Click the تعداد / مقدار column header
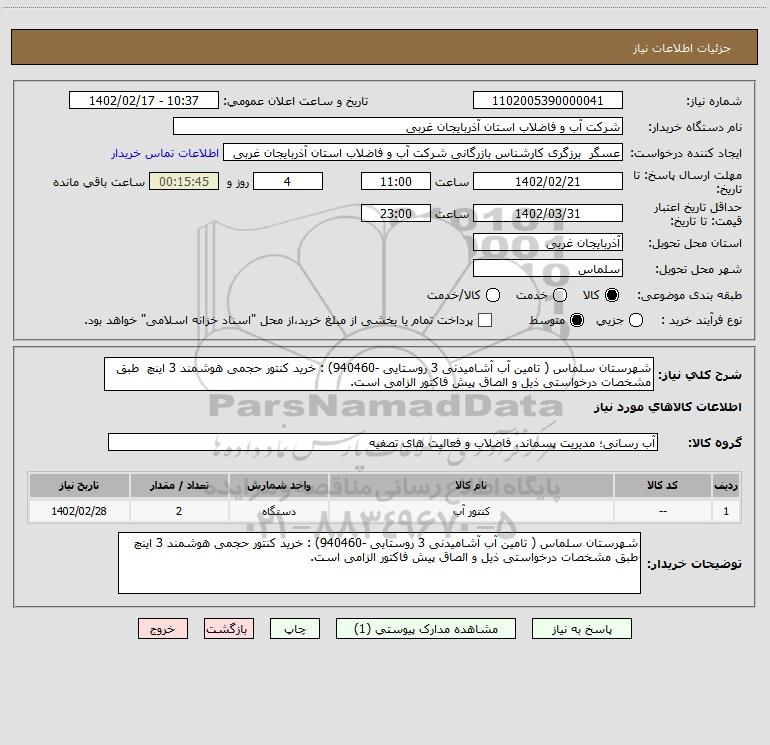 coord(179,486)
